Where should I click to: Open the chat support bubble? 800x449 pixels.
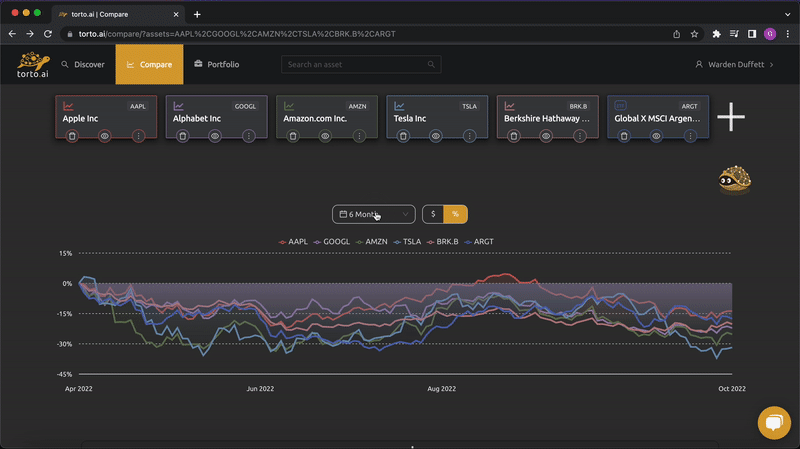point(774,422)
